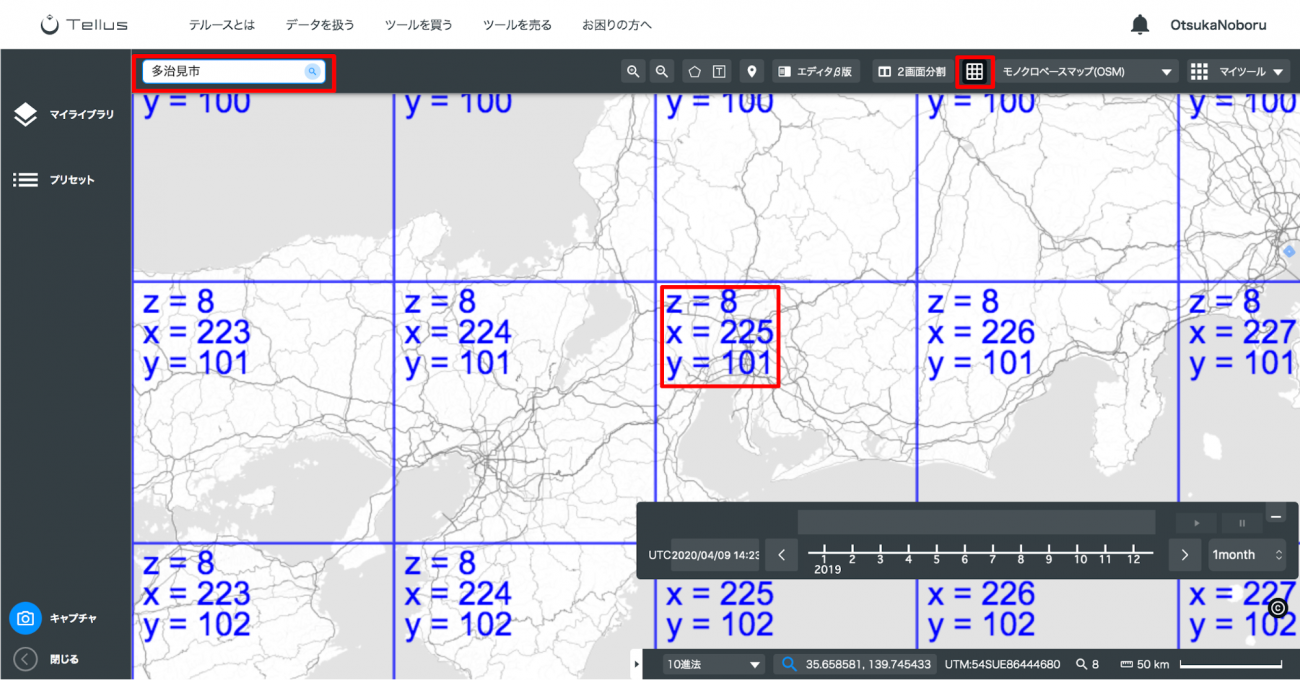The height and width of the screenshot is (680, 1300).
Task: Open the ツールを買う menu
Action: click(x=418, y=25)
